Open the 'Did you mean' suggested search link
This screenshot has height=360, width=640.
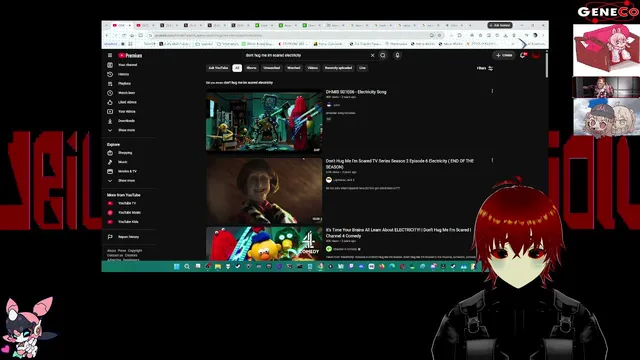248,83
